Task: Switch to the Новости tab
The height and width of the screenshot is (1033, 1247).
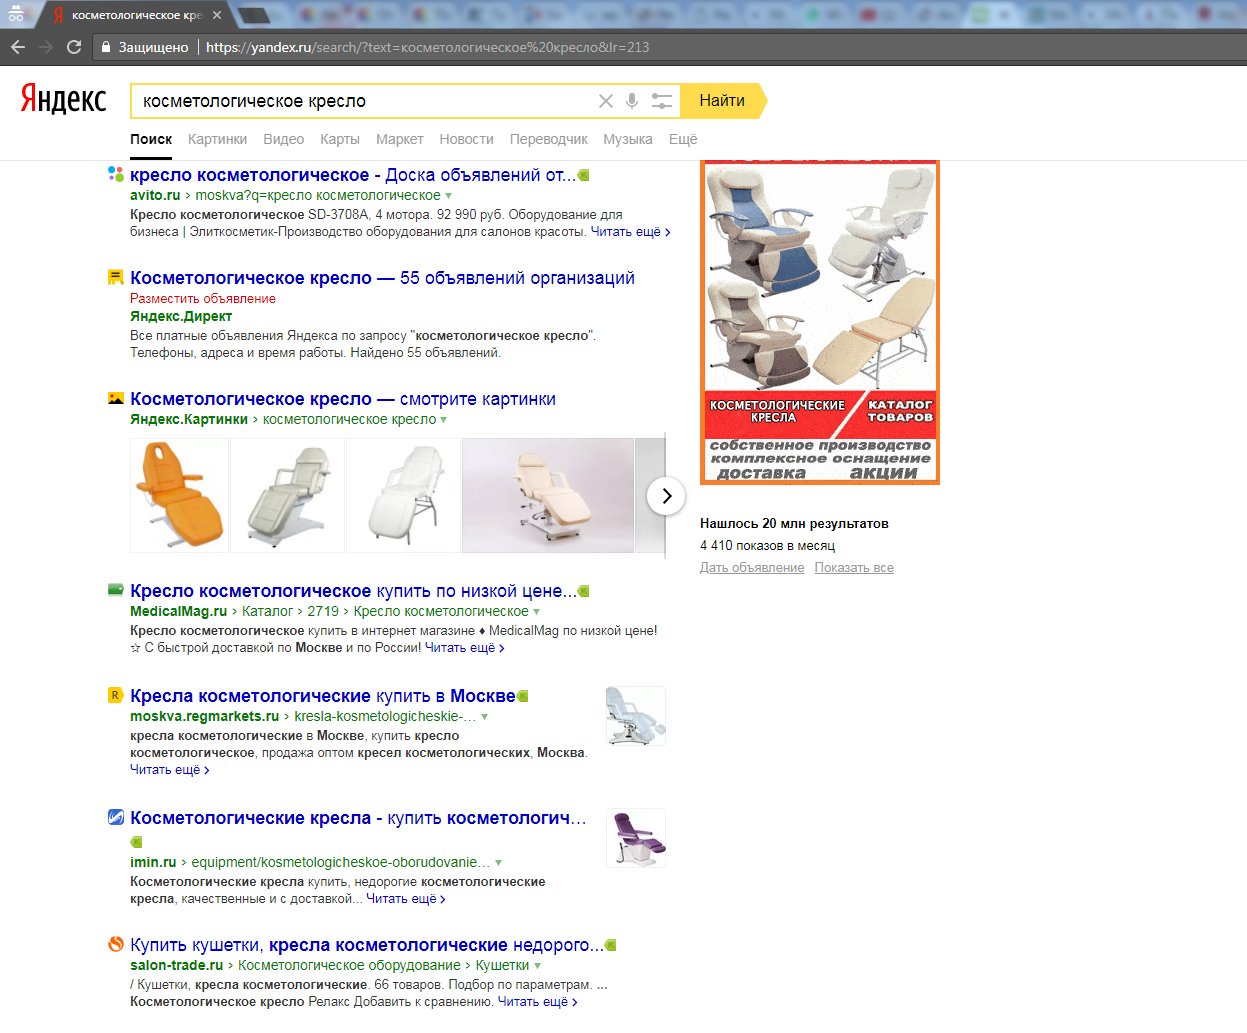Action: (x=467, y=139)
